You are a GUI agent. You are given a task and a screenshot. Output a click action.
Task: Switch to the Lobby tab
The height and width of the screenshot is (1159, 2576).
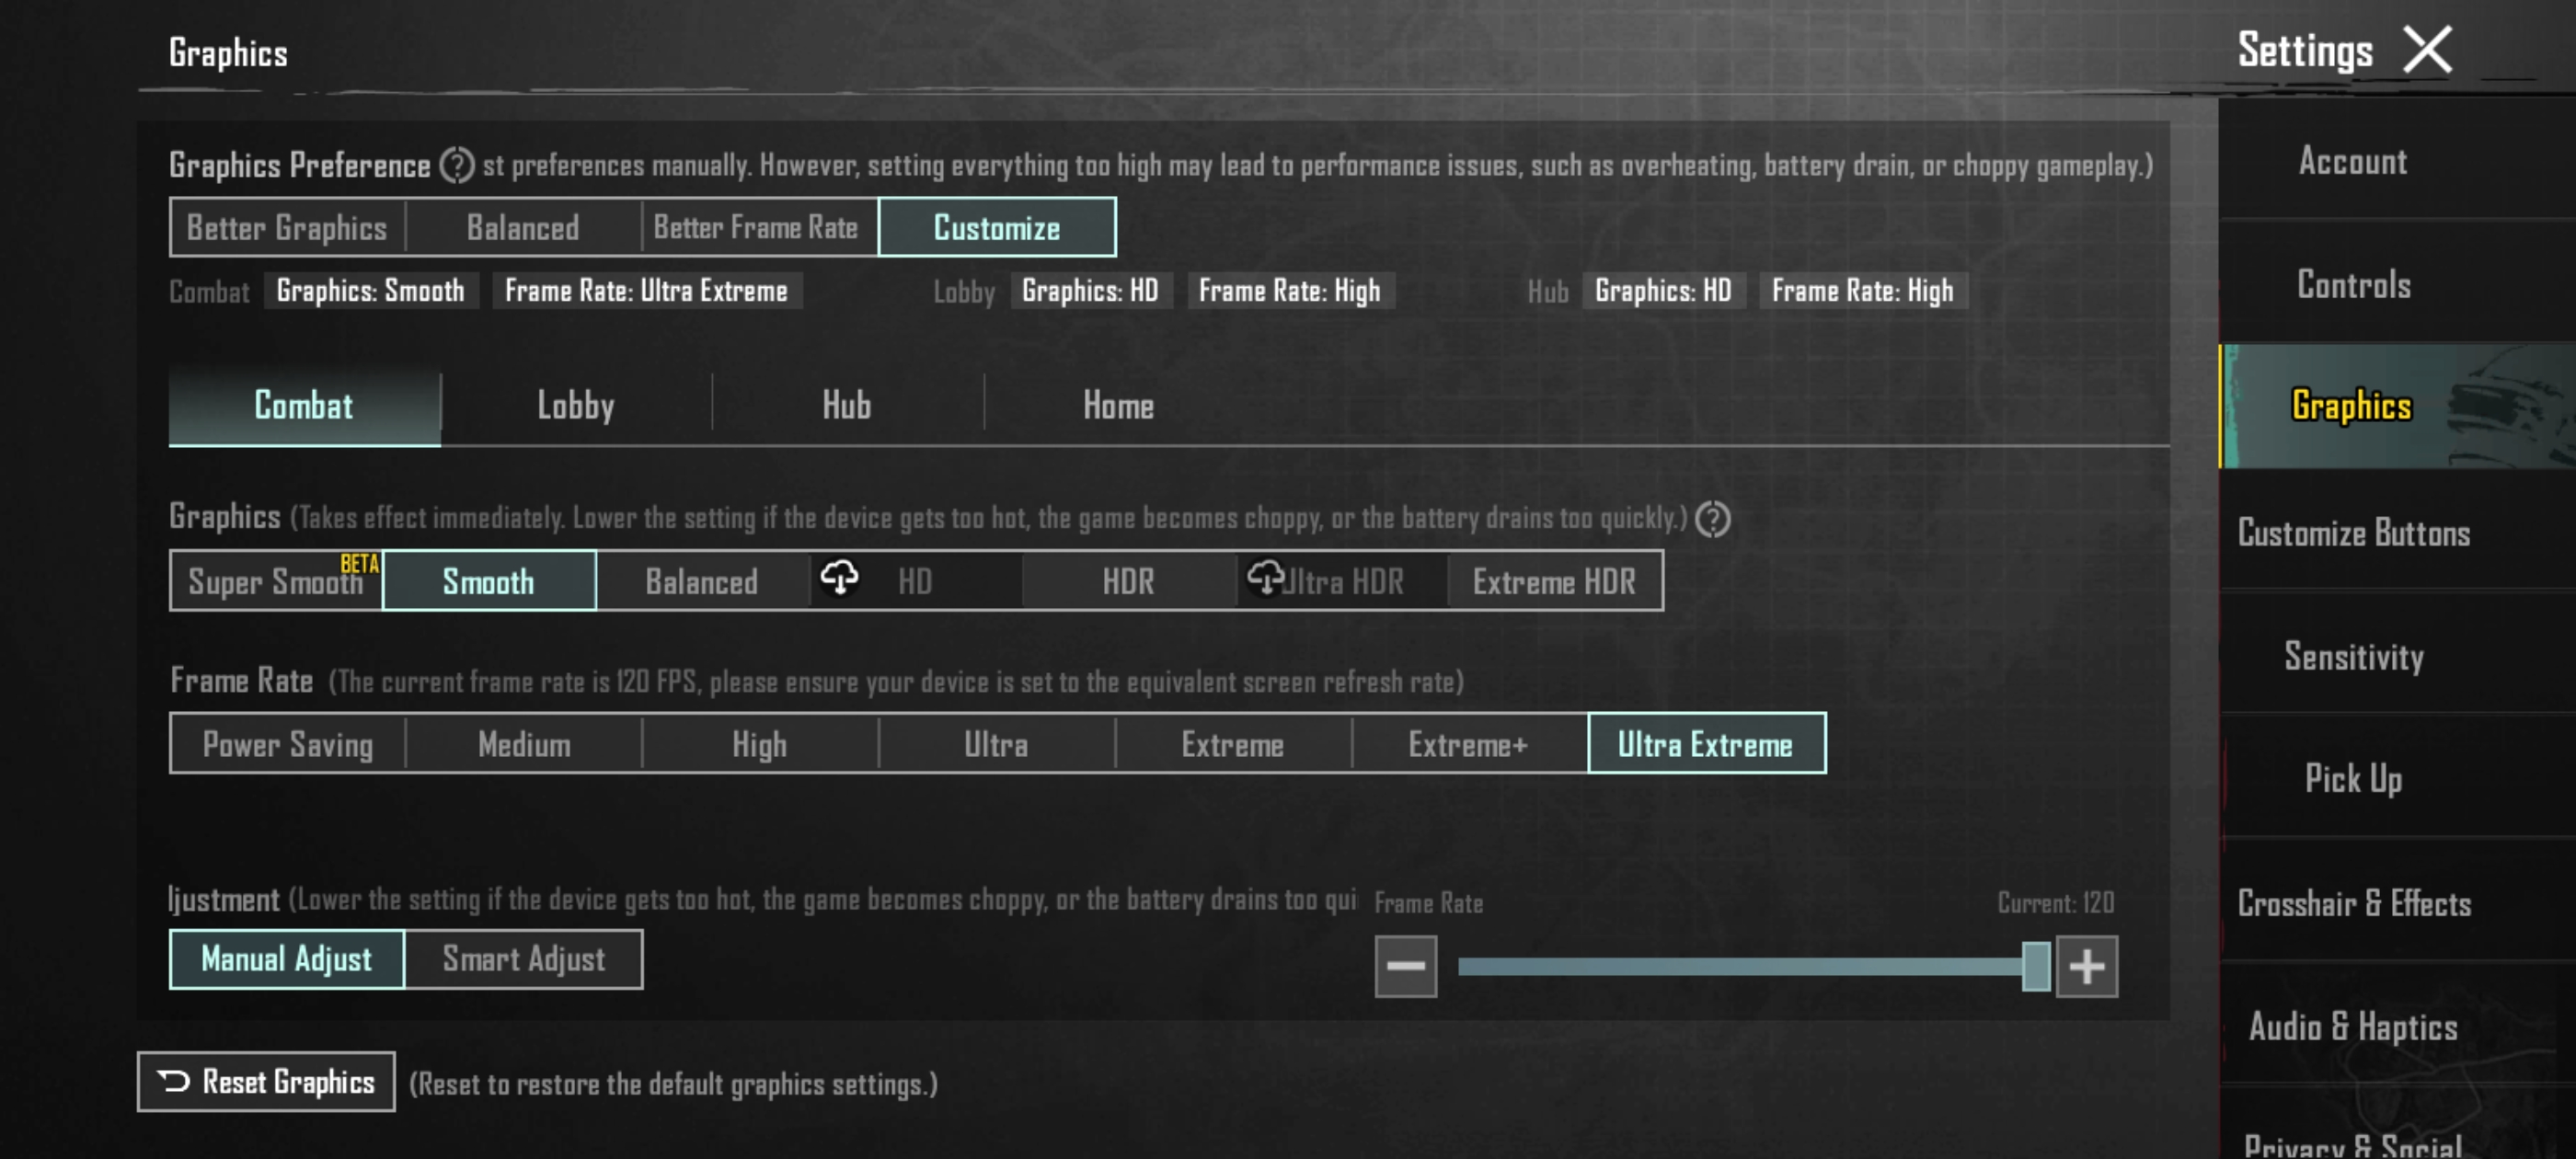tap(576, 406)
